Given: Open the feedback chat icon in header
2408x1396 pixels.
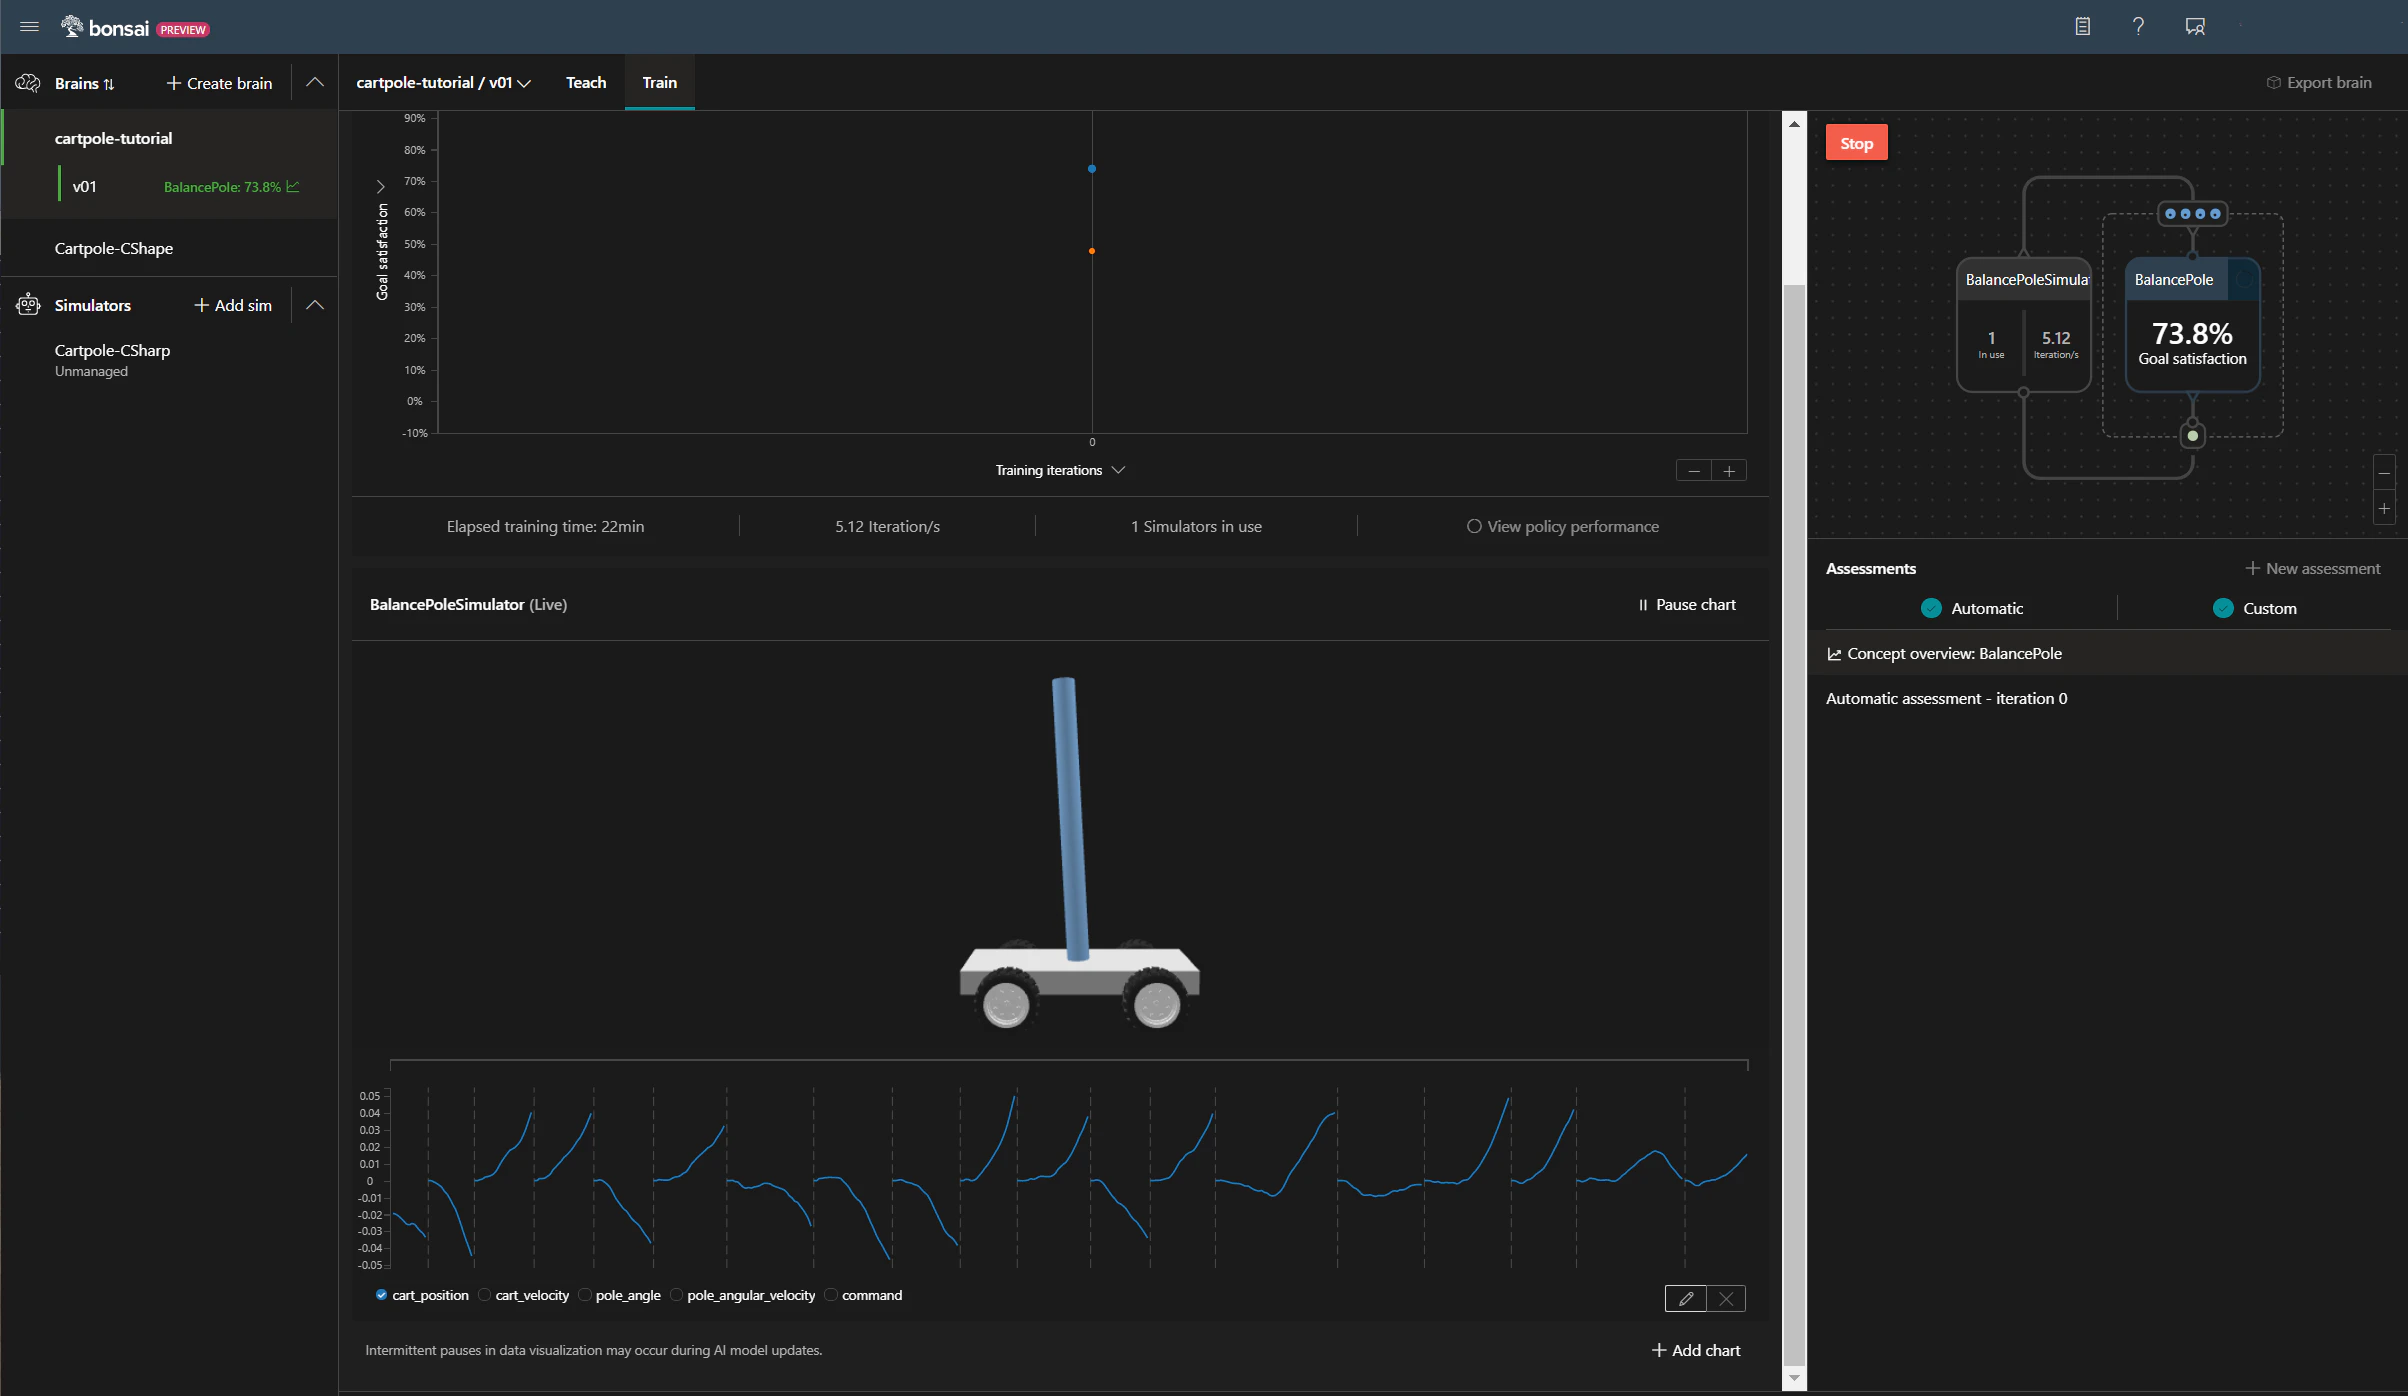Looking at the screenshot, I should [x=2195, y=27].
